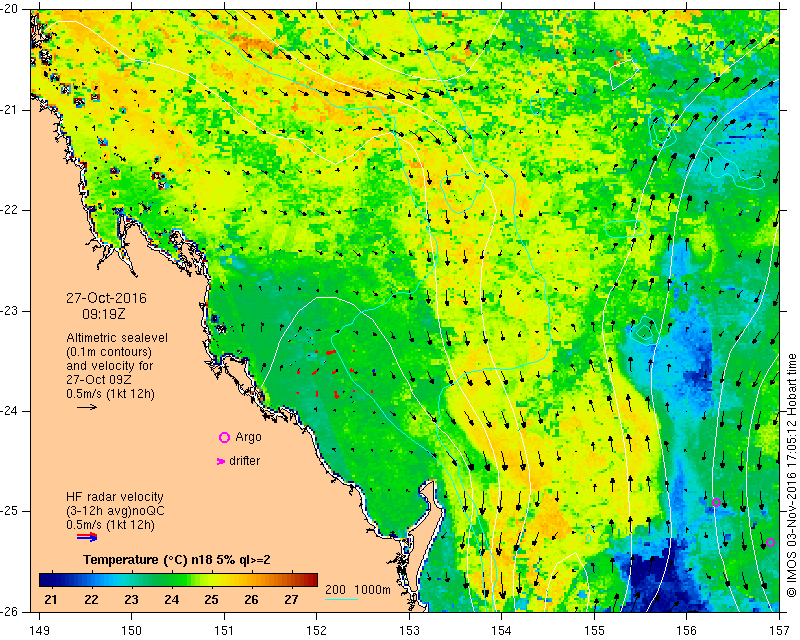The width and height of the screenshot is (800, 640).
Task: Click the colorbar tick label '22'
Action: click(x=91, y=599)
